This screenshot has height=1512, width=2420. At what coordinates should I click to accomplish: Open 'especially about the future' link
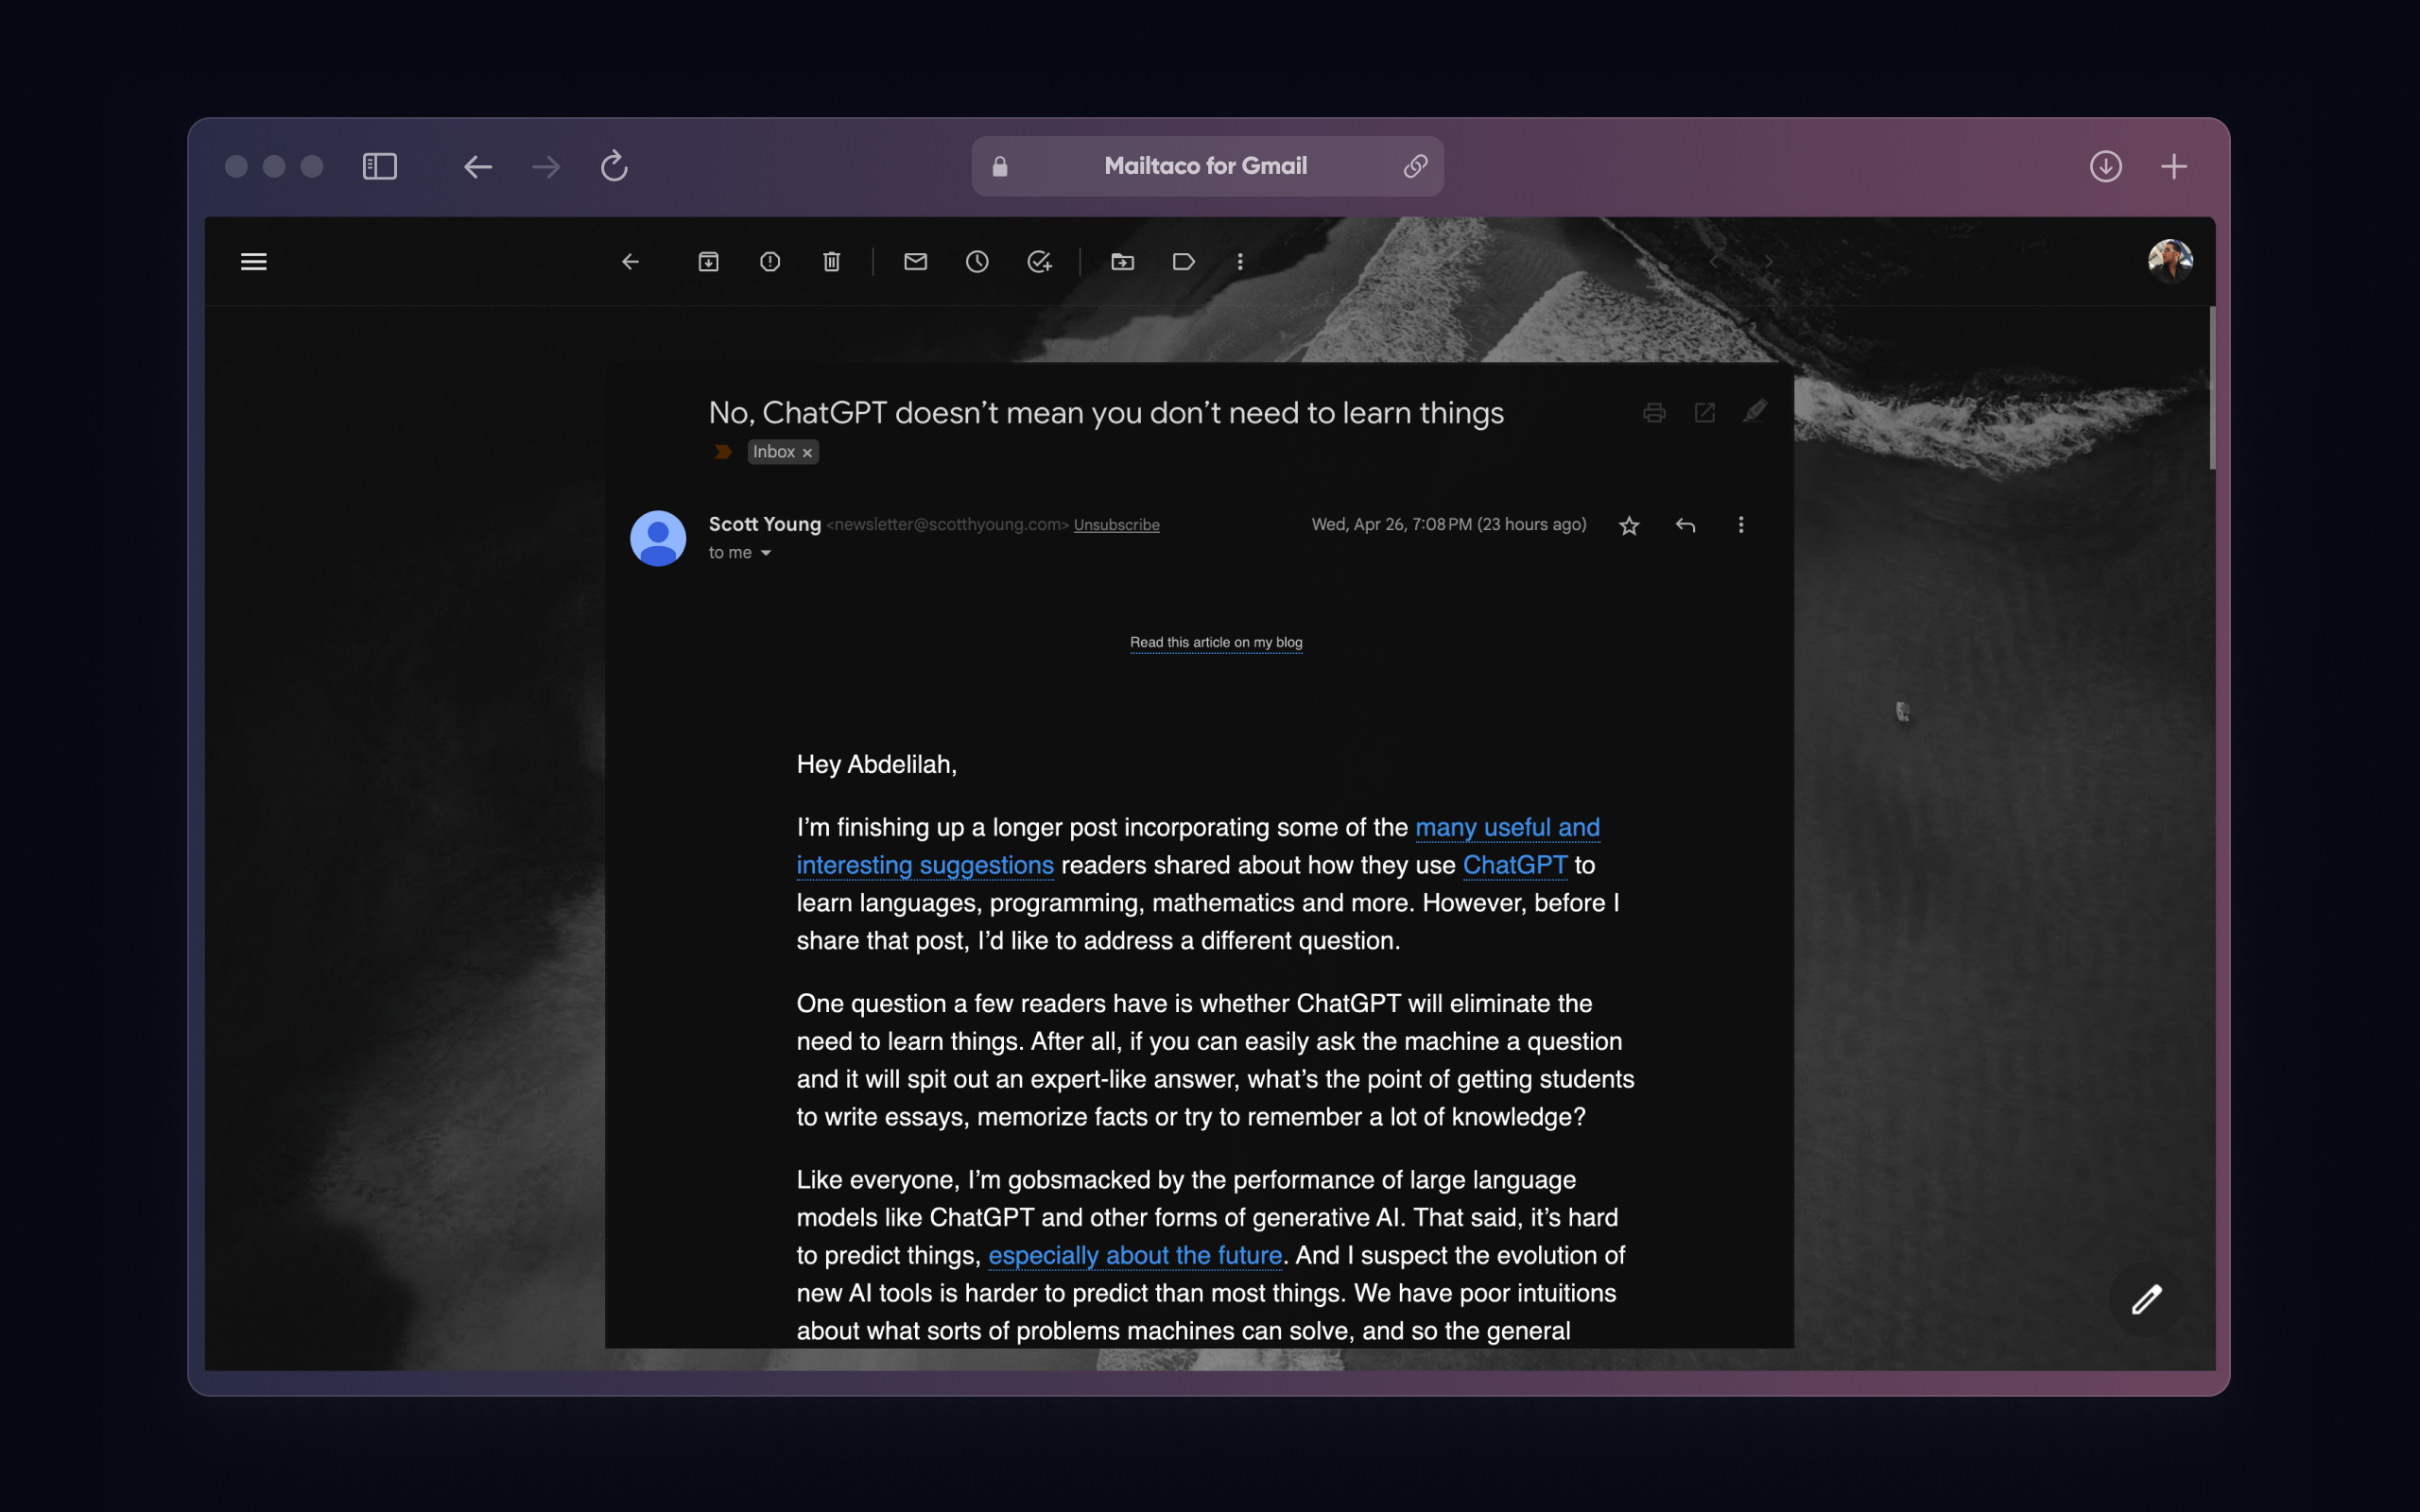[x=1135, y=1255]
